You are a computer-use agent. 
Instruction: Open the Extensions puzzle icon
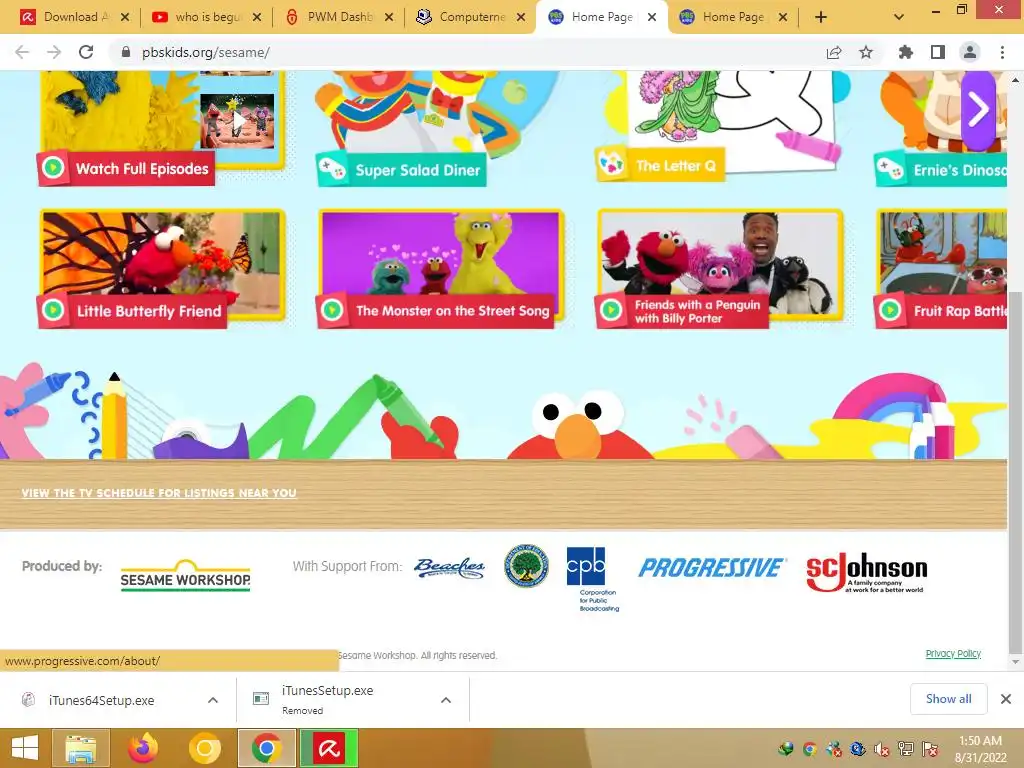pyautogui.click(x=906, y=52)
